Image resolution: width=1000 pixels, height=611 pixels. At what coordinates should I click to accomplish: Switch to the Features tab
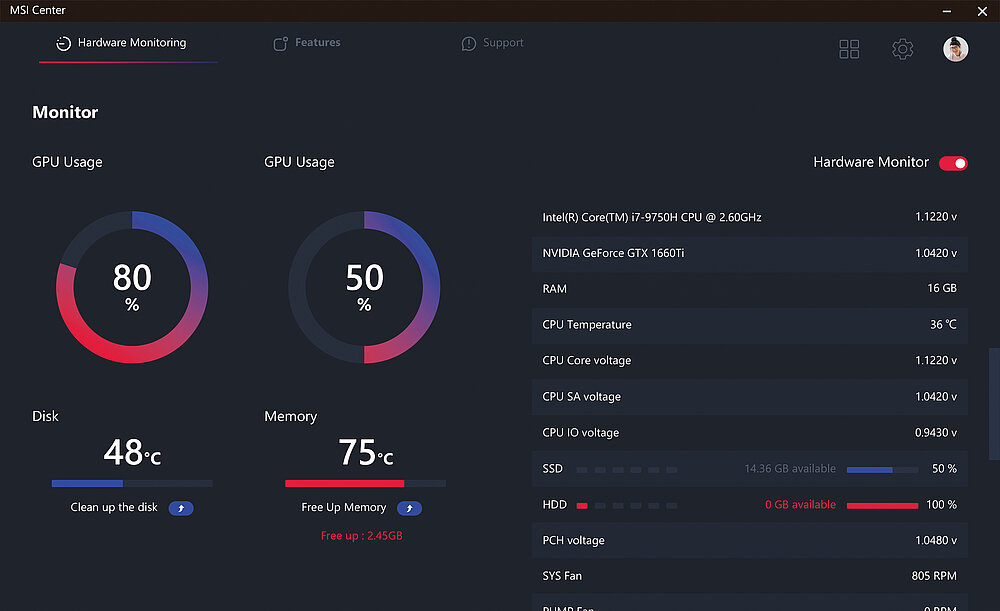pos(317,43)
